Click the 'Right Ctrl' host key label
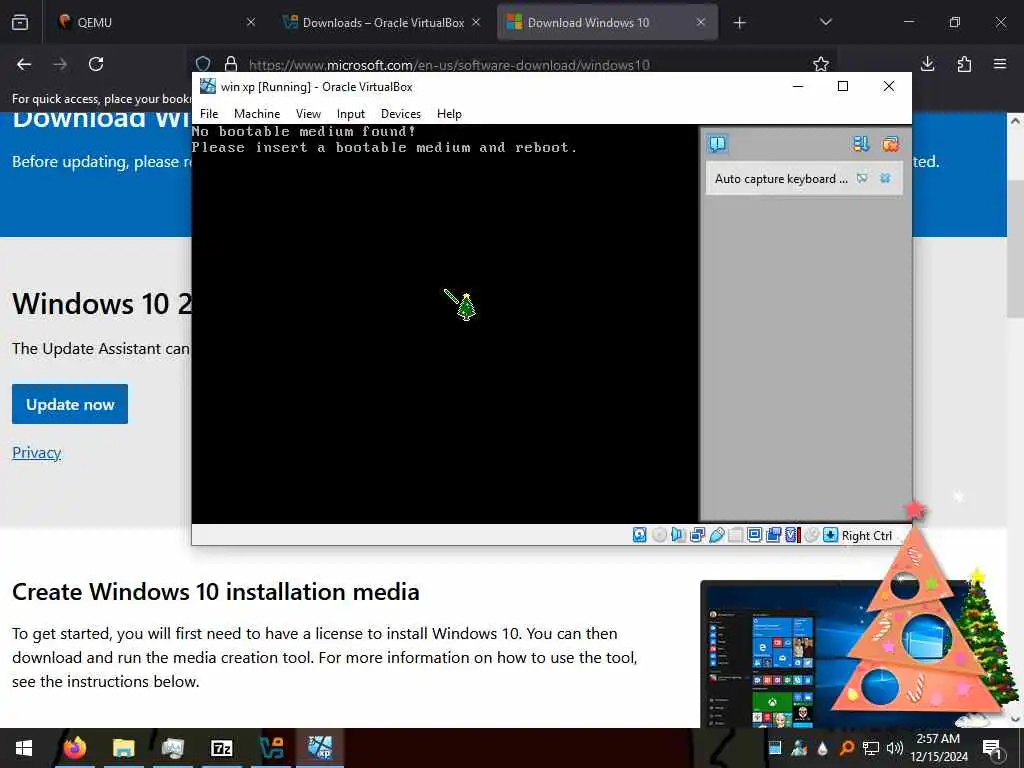This screenshot has height=768, width=1024. click(x=867, y=536)
